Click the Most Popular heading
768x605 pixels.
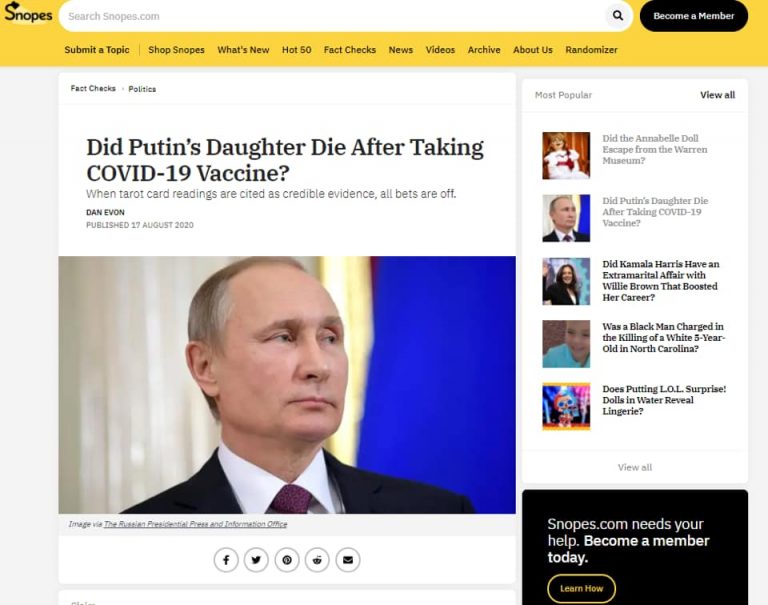pyautogui.click(x=563, y=95)
